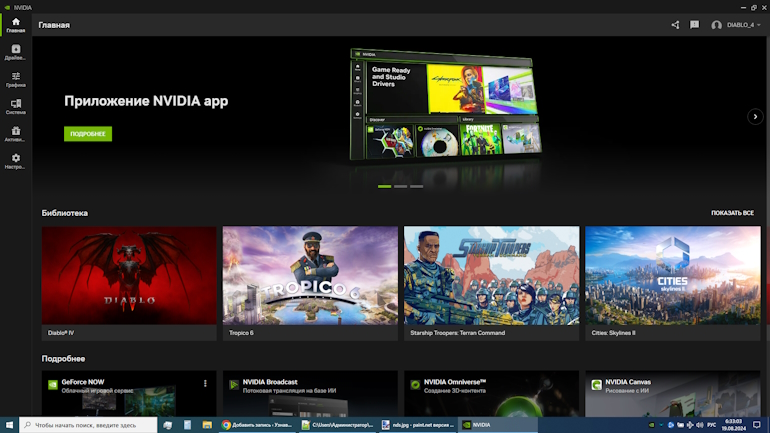
Task: Select second carousel indicator dot
Action: (401, 187)
